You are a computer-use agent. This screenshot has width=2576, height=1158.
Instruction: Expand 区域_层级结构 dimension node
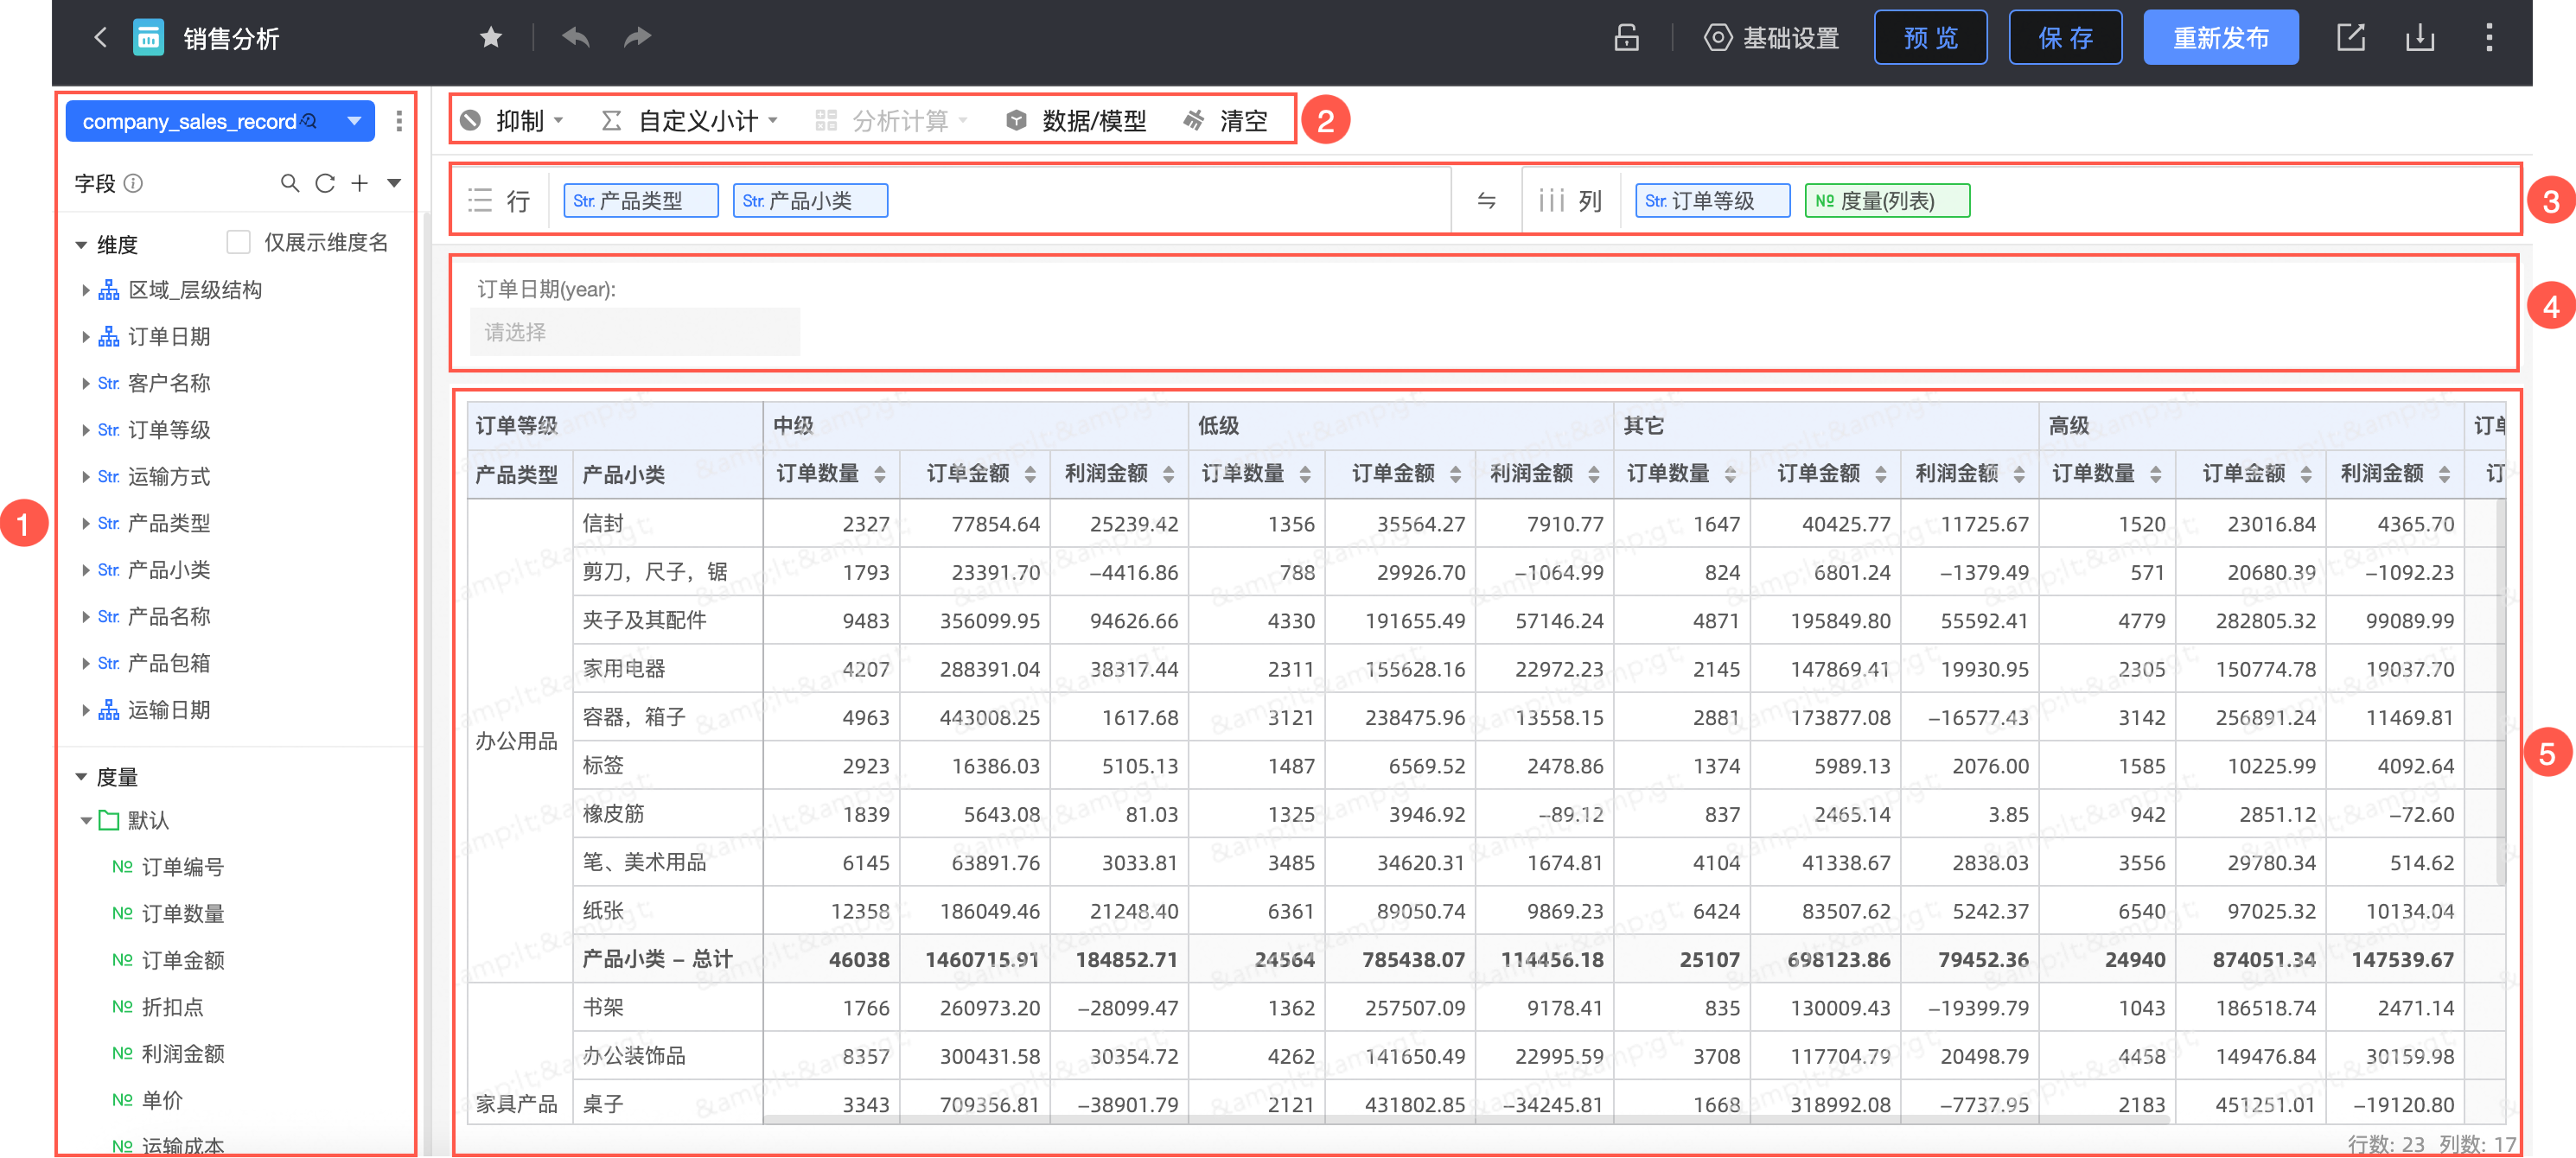pos(86,290)
